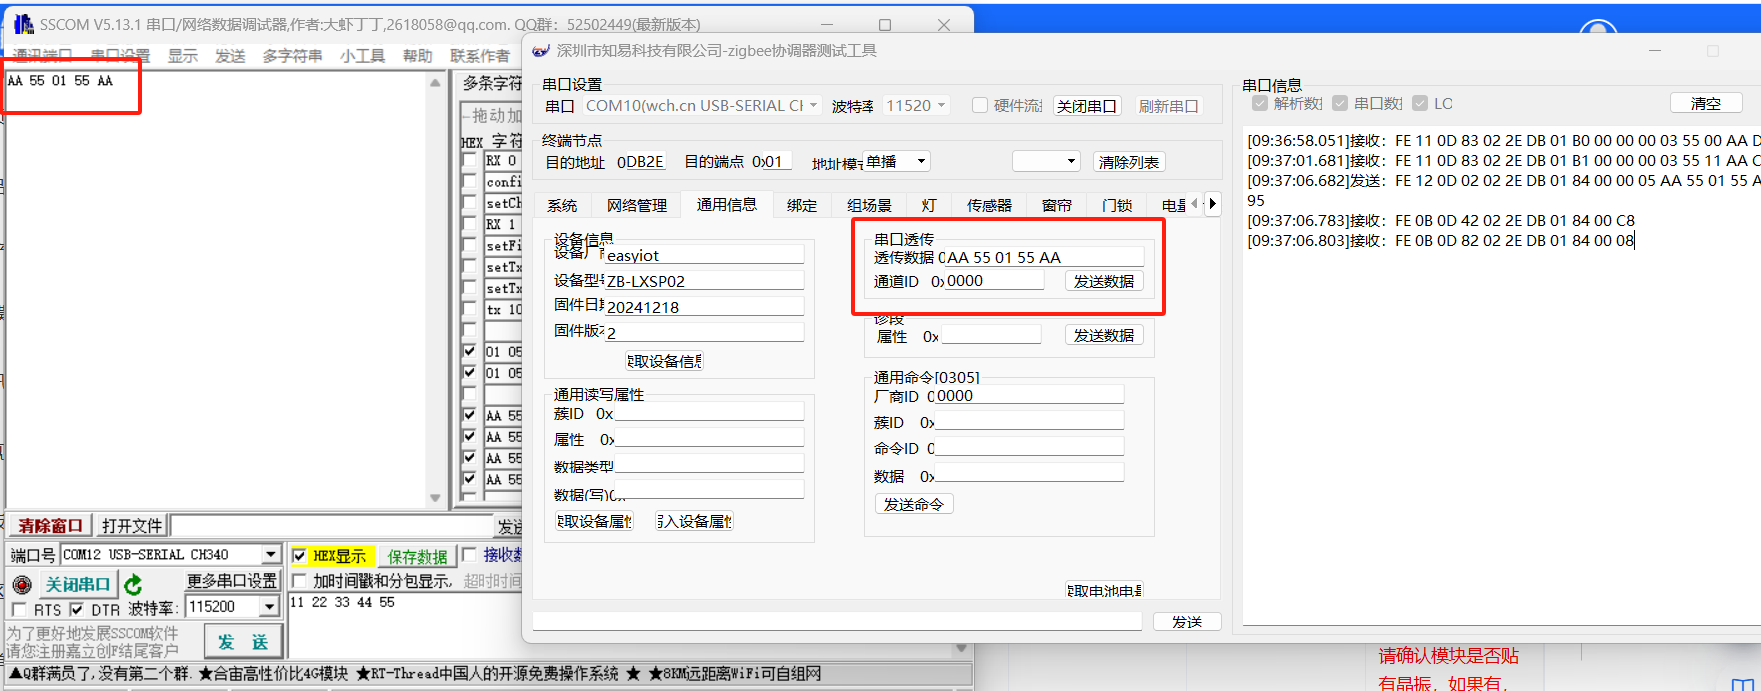Tick the 接收数 checkbox beside 保存数据

click(x=469, y=555)
